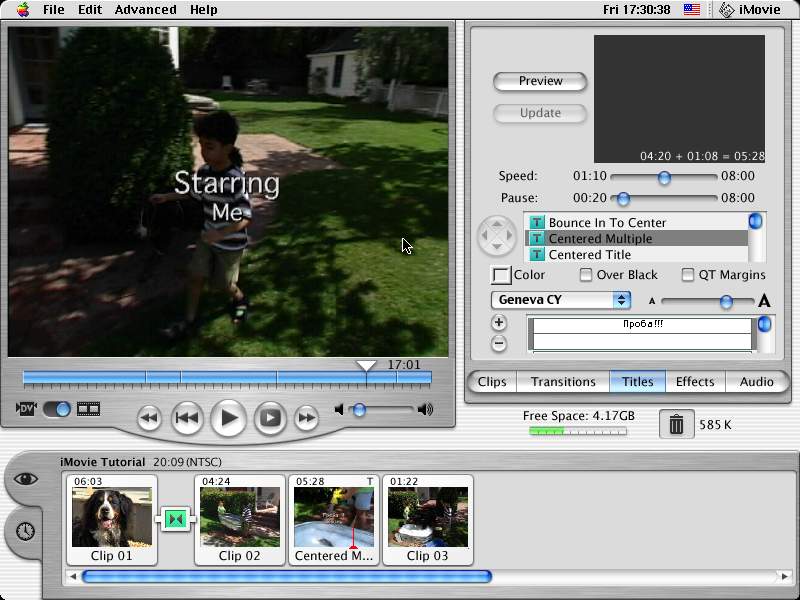Click the US flag keyboard menu

(x=692, y=9)
